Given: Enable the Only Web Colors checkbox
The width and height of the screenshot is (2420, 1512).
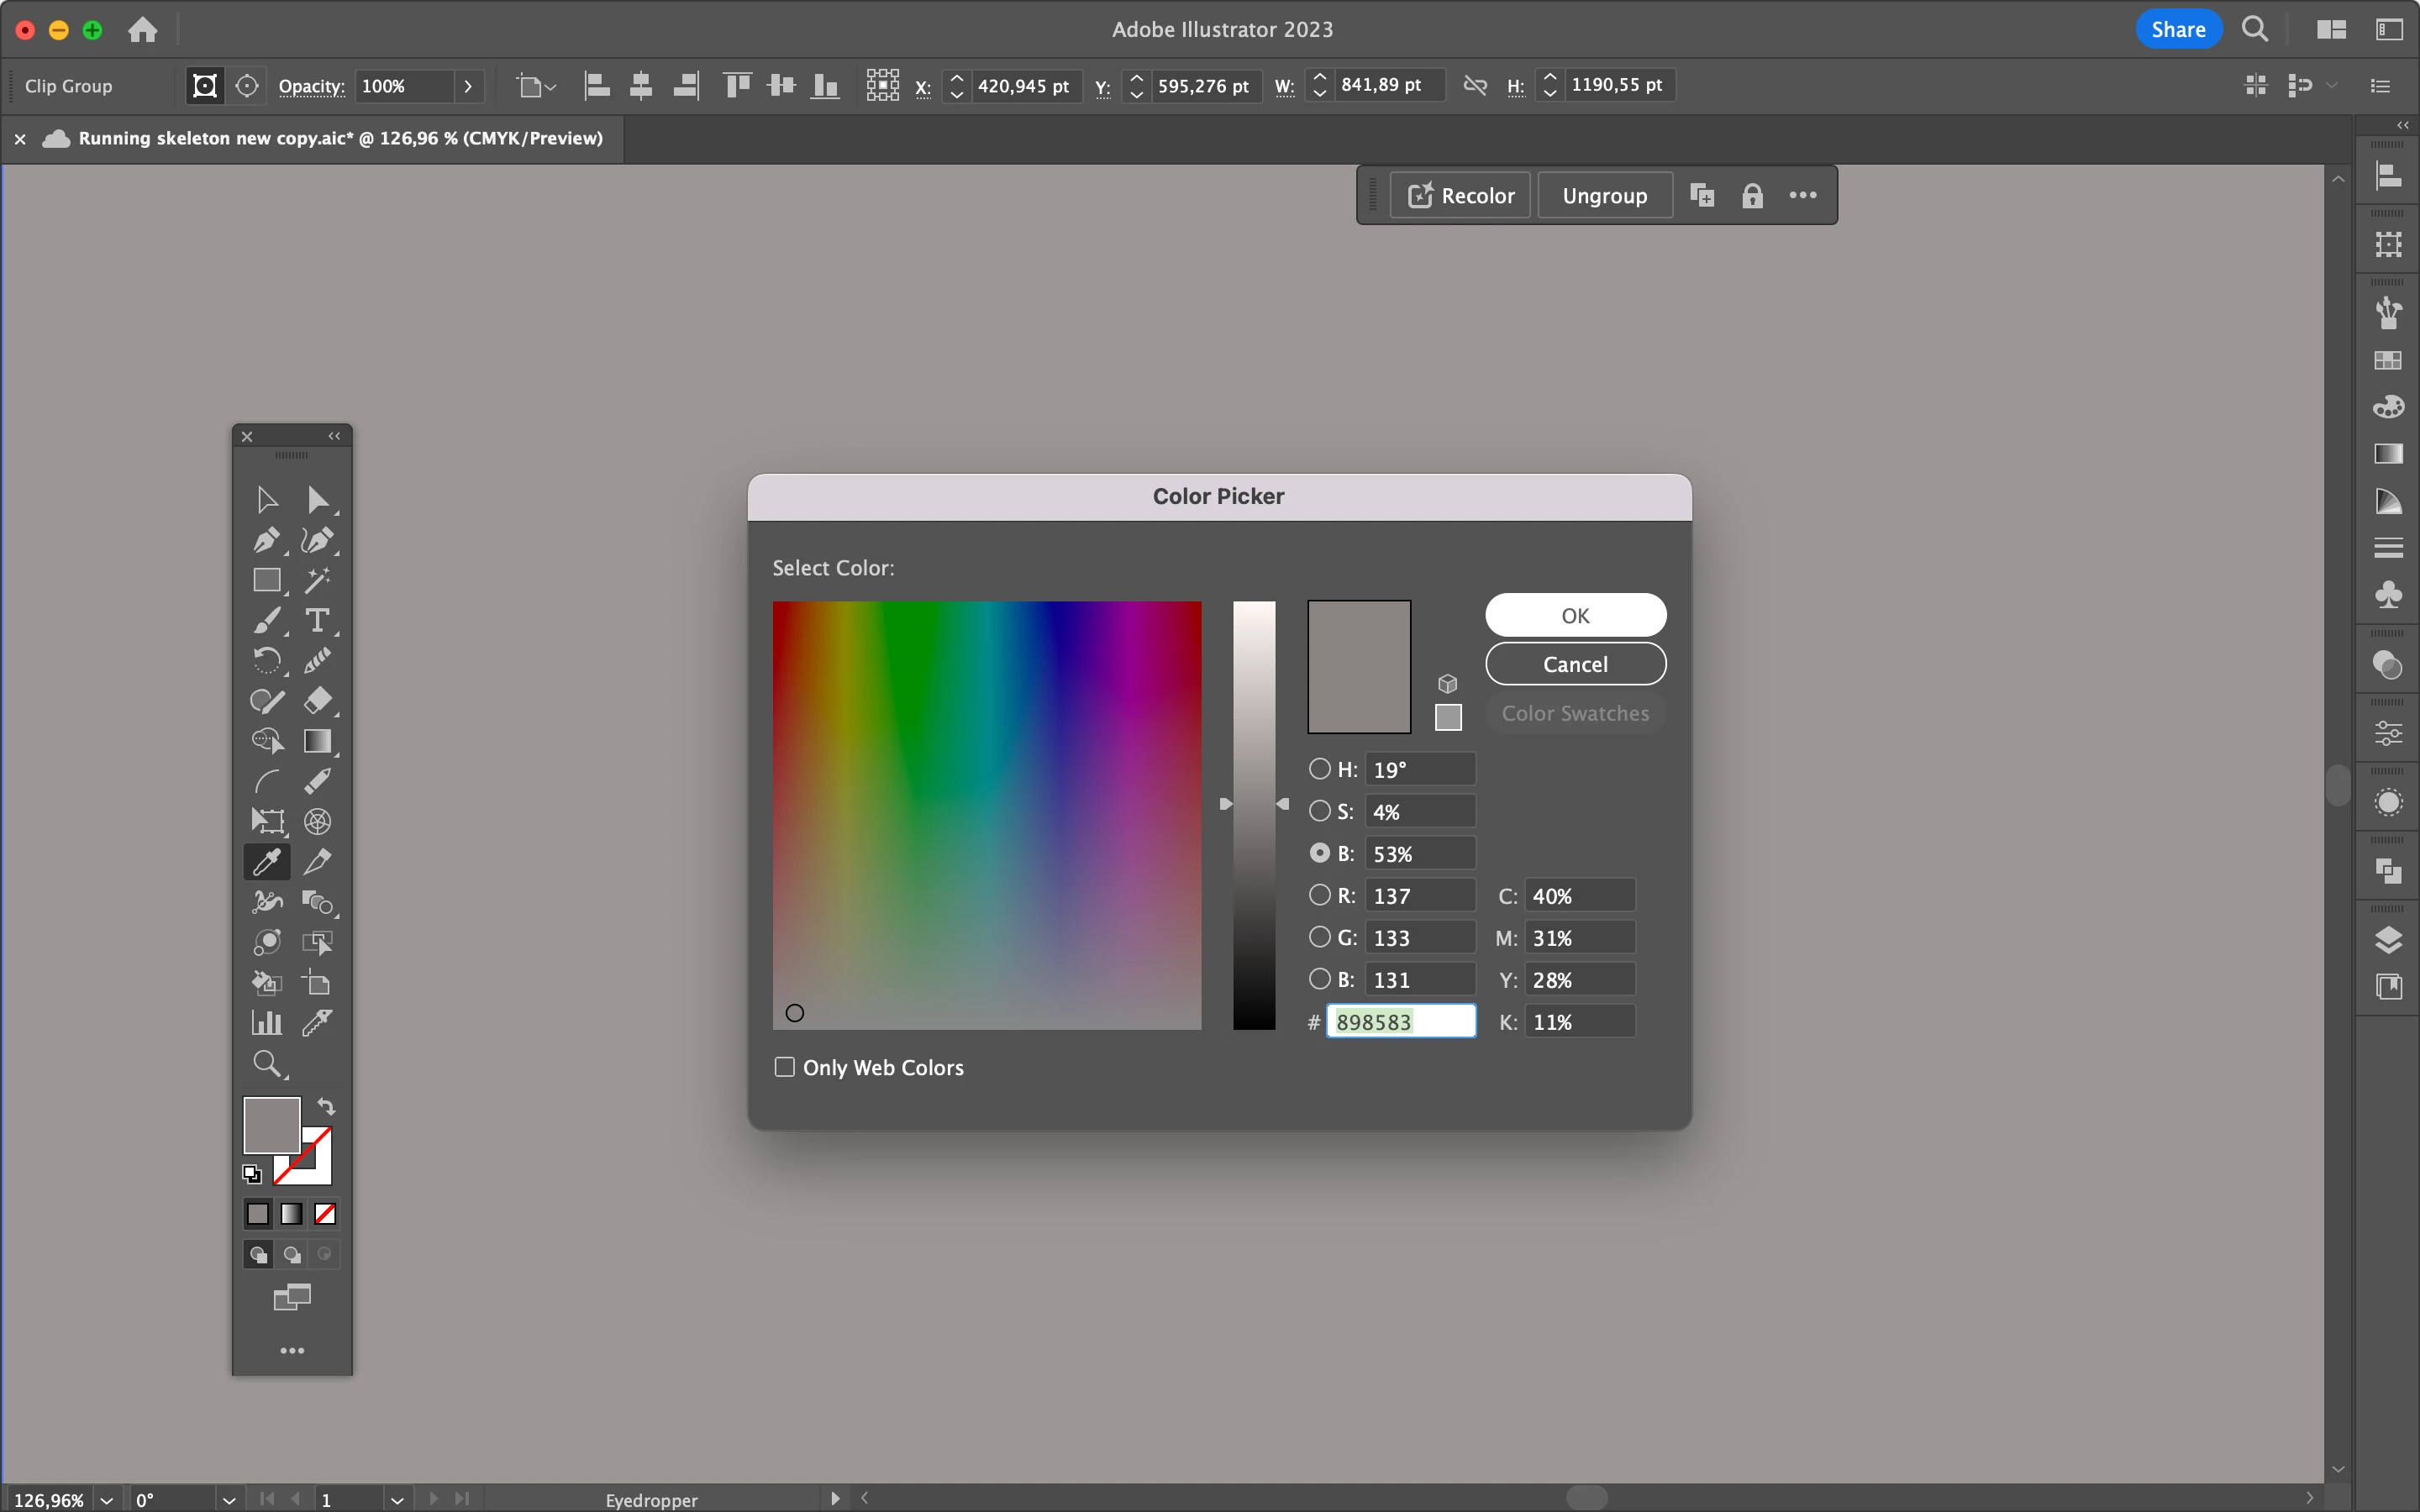Looking at the screenshot, I should pos(785,1067).
